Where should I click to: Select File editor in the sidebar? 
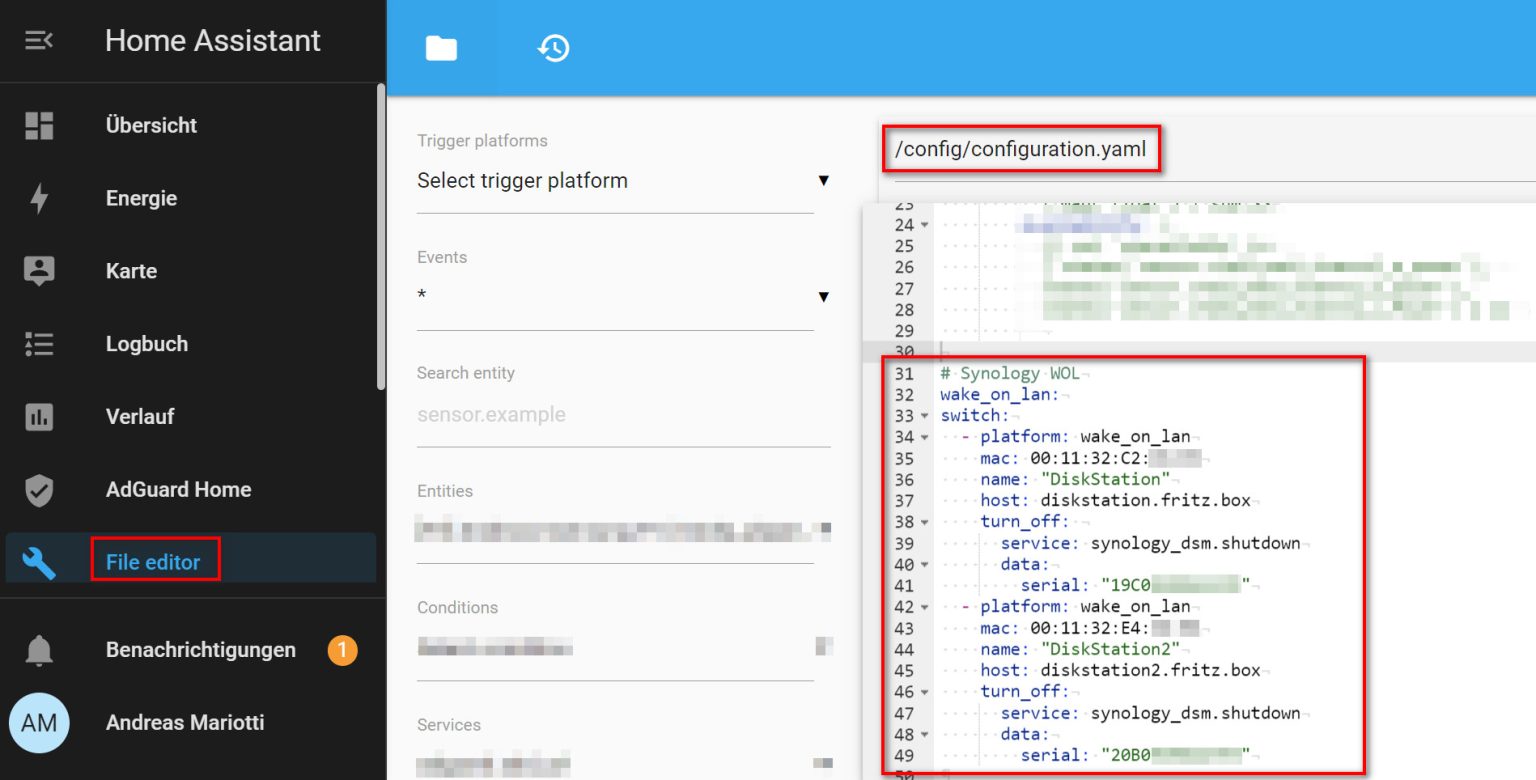[x=155, y=562]
